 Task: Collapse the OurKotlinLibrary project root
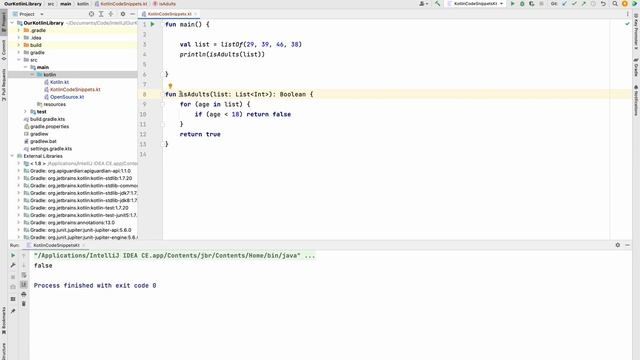[x=12, y=23]
